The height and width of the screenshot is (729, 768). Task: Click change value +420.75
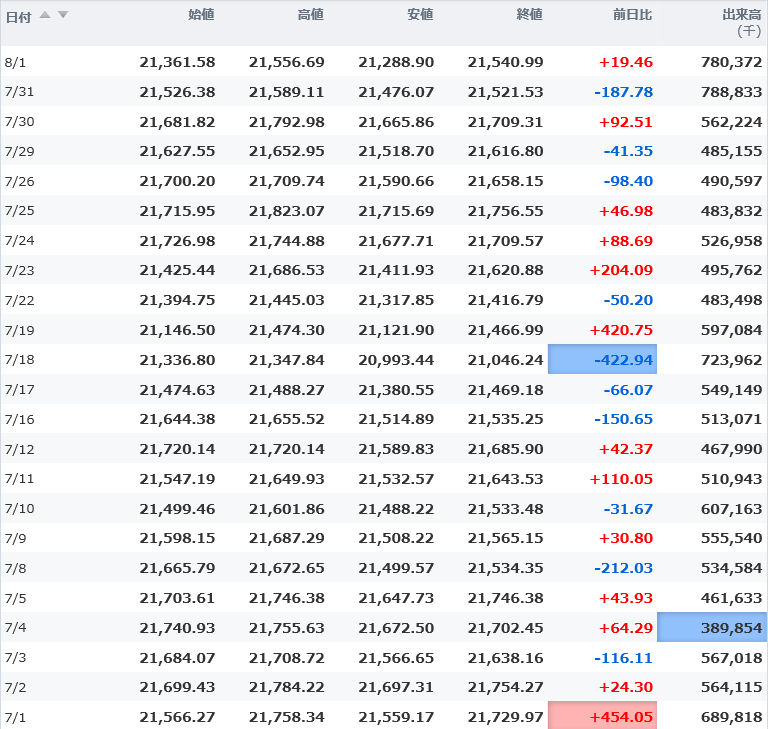[x=622, y=330]
